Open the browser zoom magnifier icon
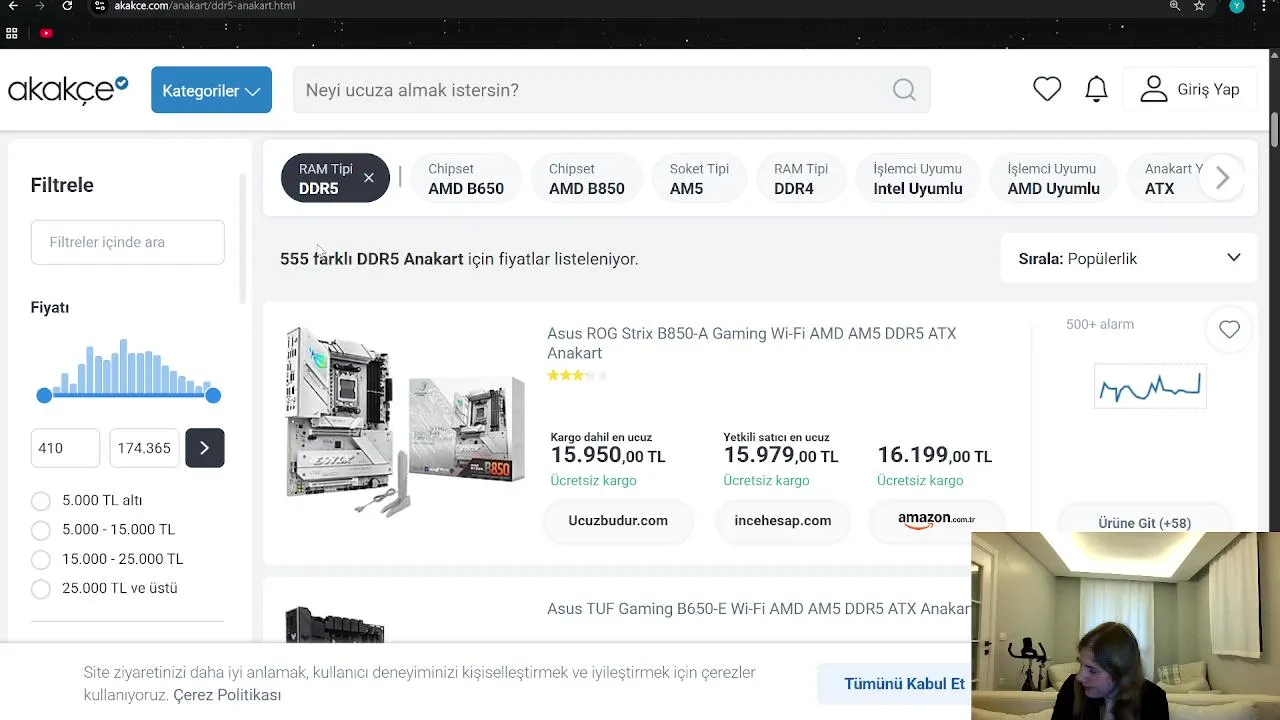Screen dimensions: 1280x720 tap(1175, 6)
